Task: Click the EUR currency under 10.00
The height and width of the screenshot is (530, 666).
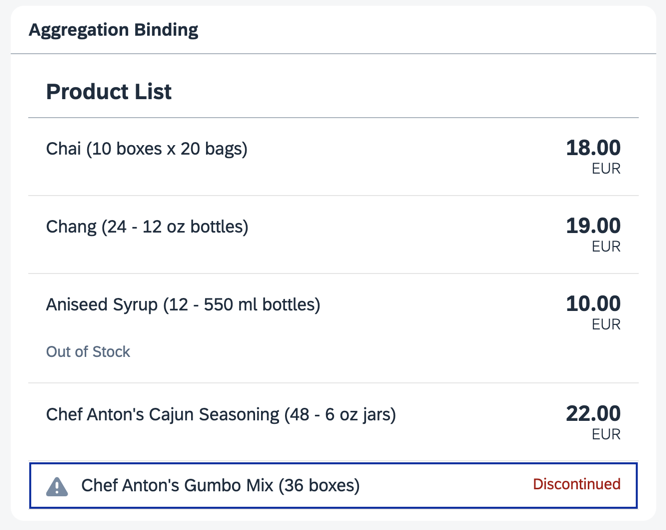Action: [606, 325]
